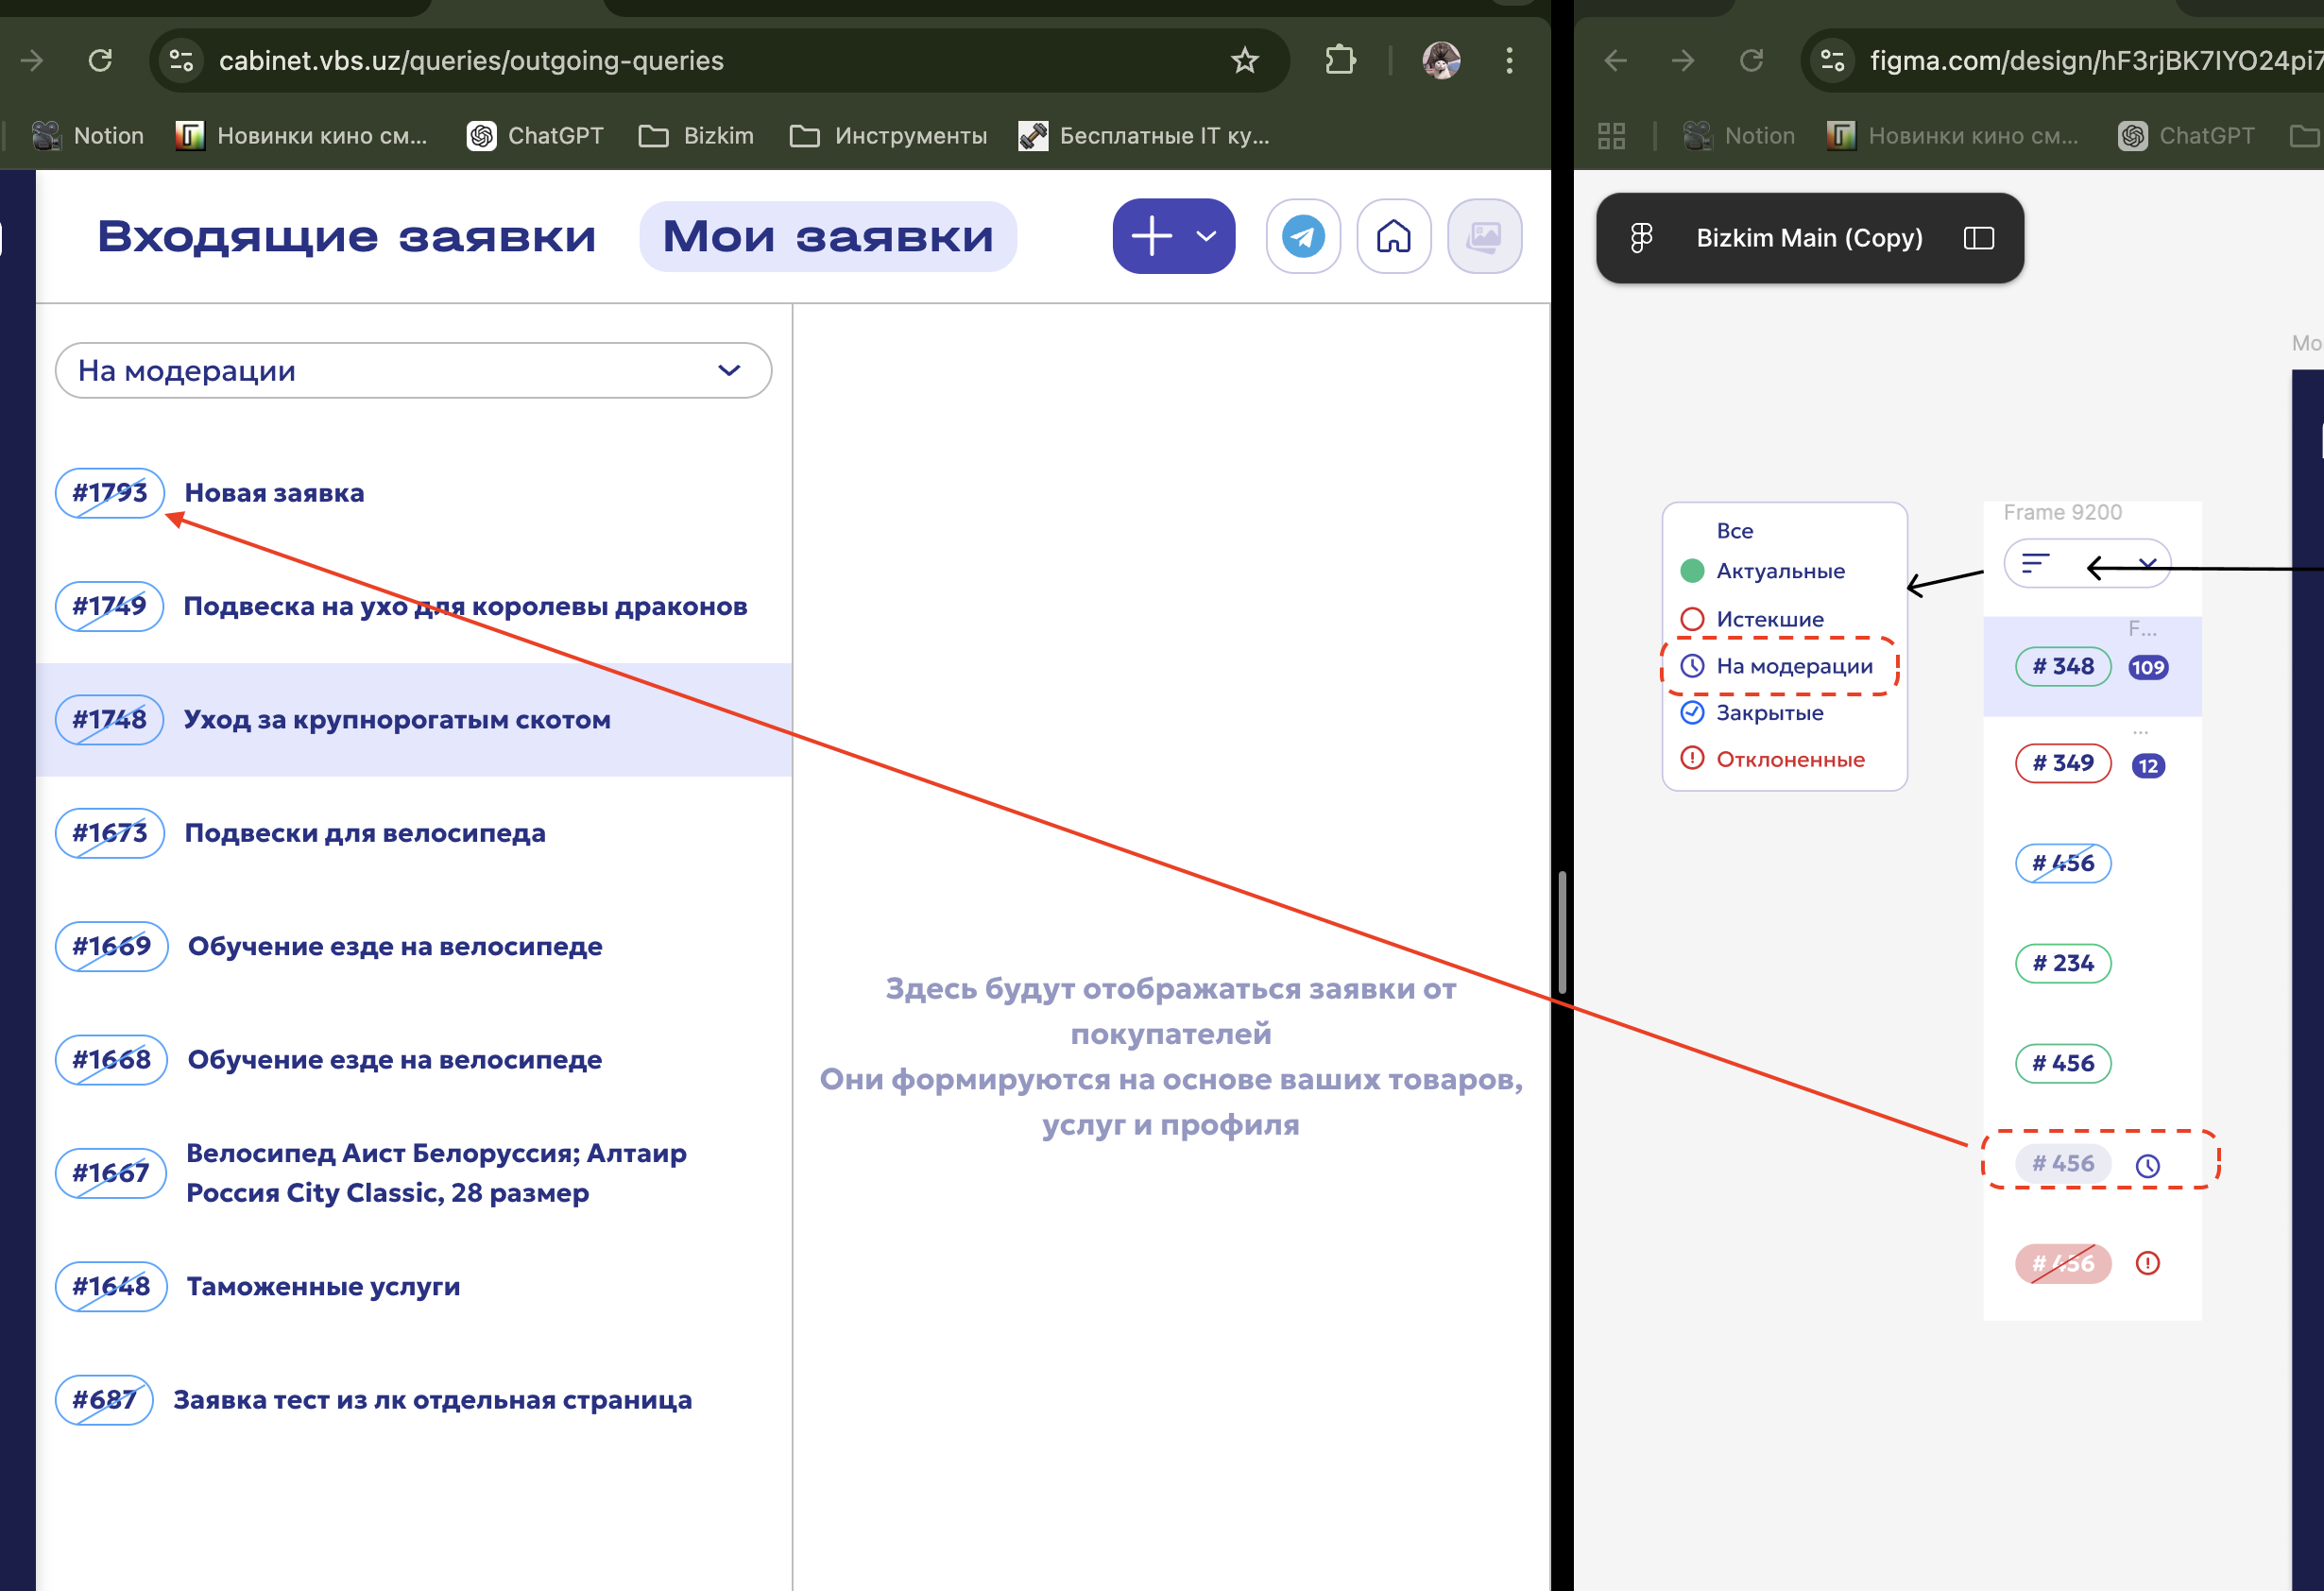Open Chrome three-dot menu

pos(1509,61)
